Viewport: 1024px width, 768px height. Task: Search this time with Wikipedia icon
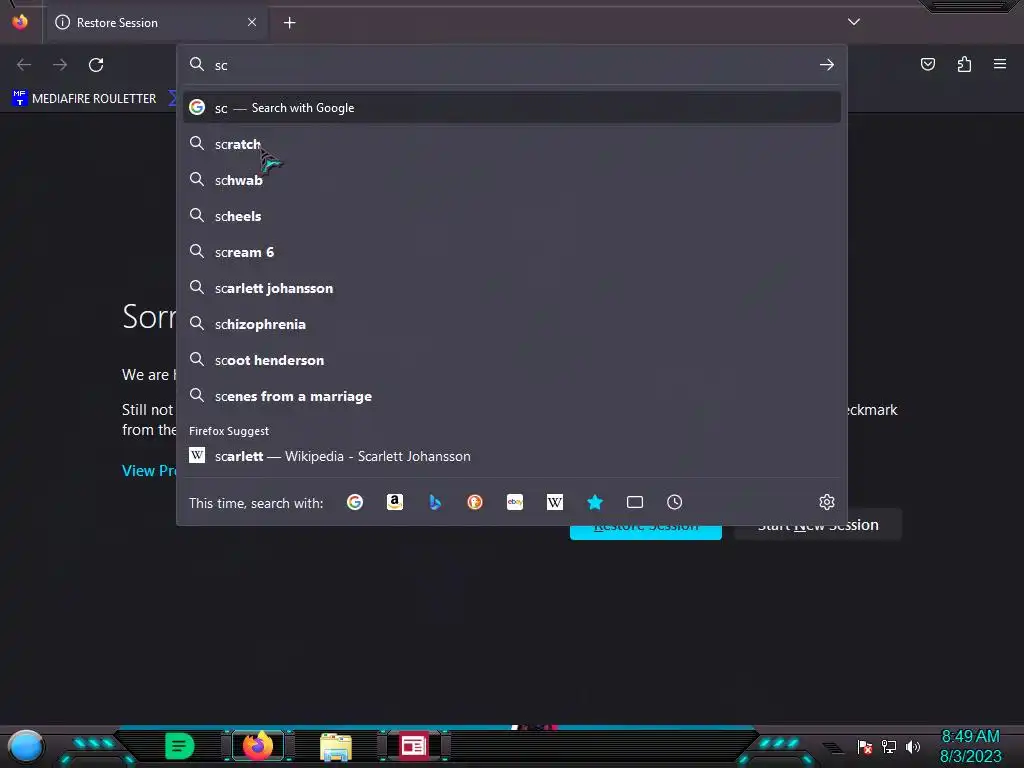point(554,502)
